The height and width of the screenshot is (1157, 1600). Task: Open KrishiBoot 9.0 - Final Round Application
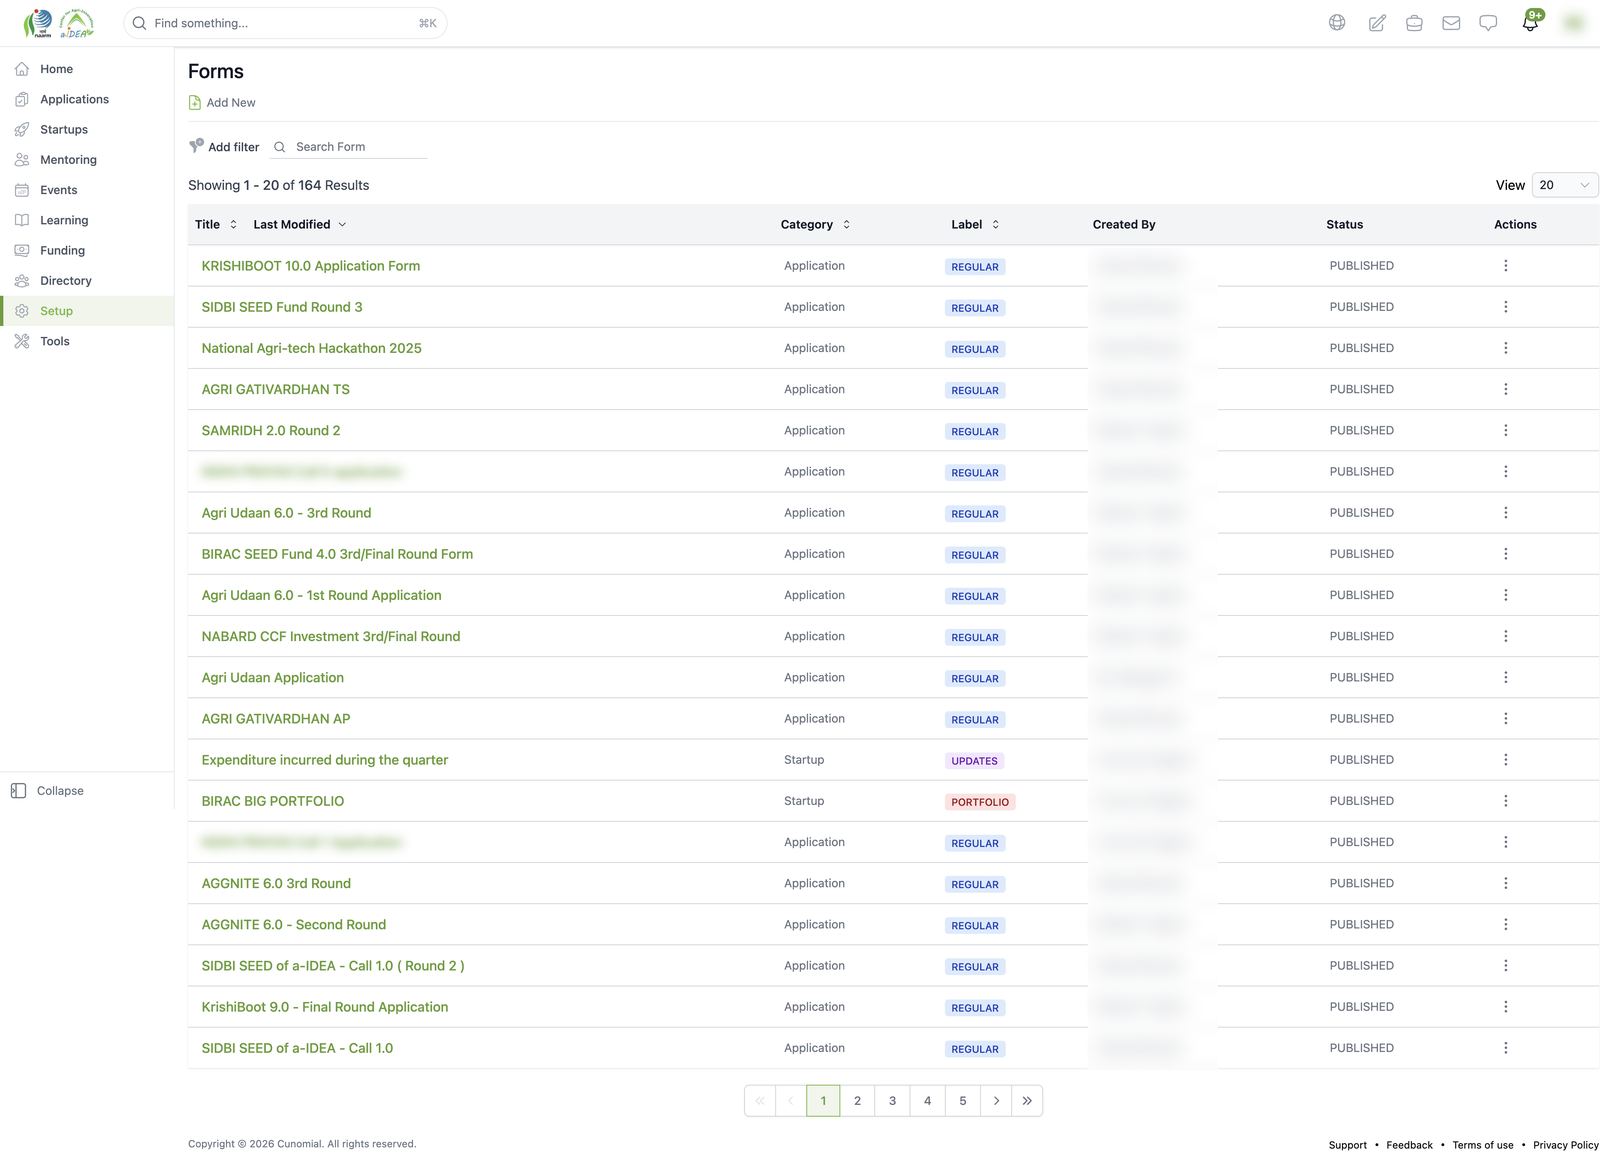[325, 1007]
